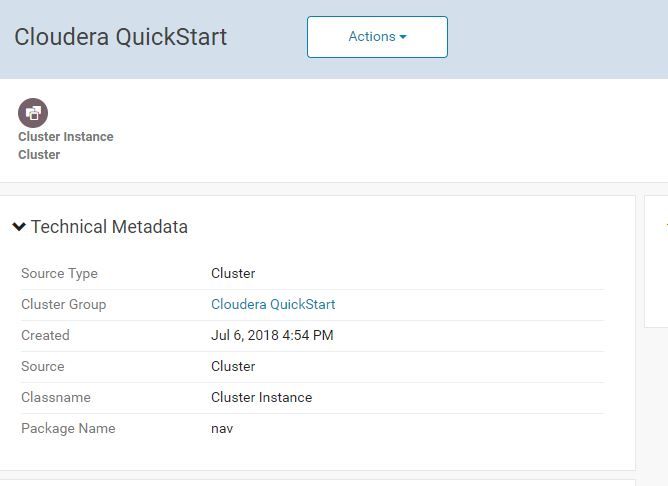This screenshot has width=668, height=486.
Task: Click the Cluster text below Cluster Instance
Action: pos(39,155)
